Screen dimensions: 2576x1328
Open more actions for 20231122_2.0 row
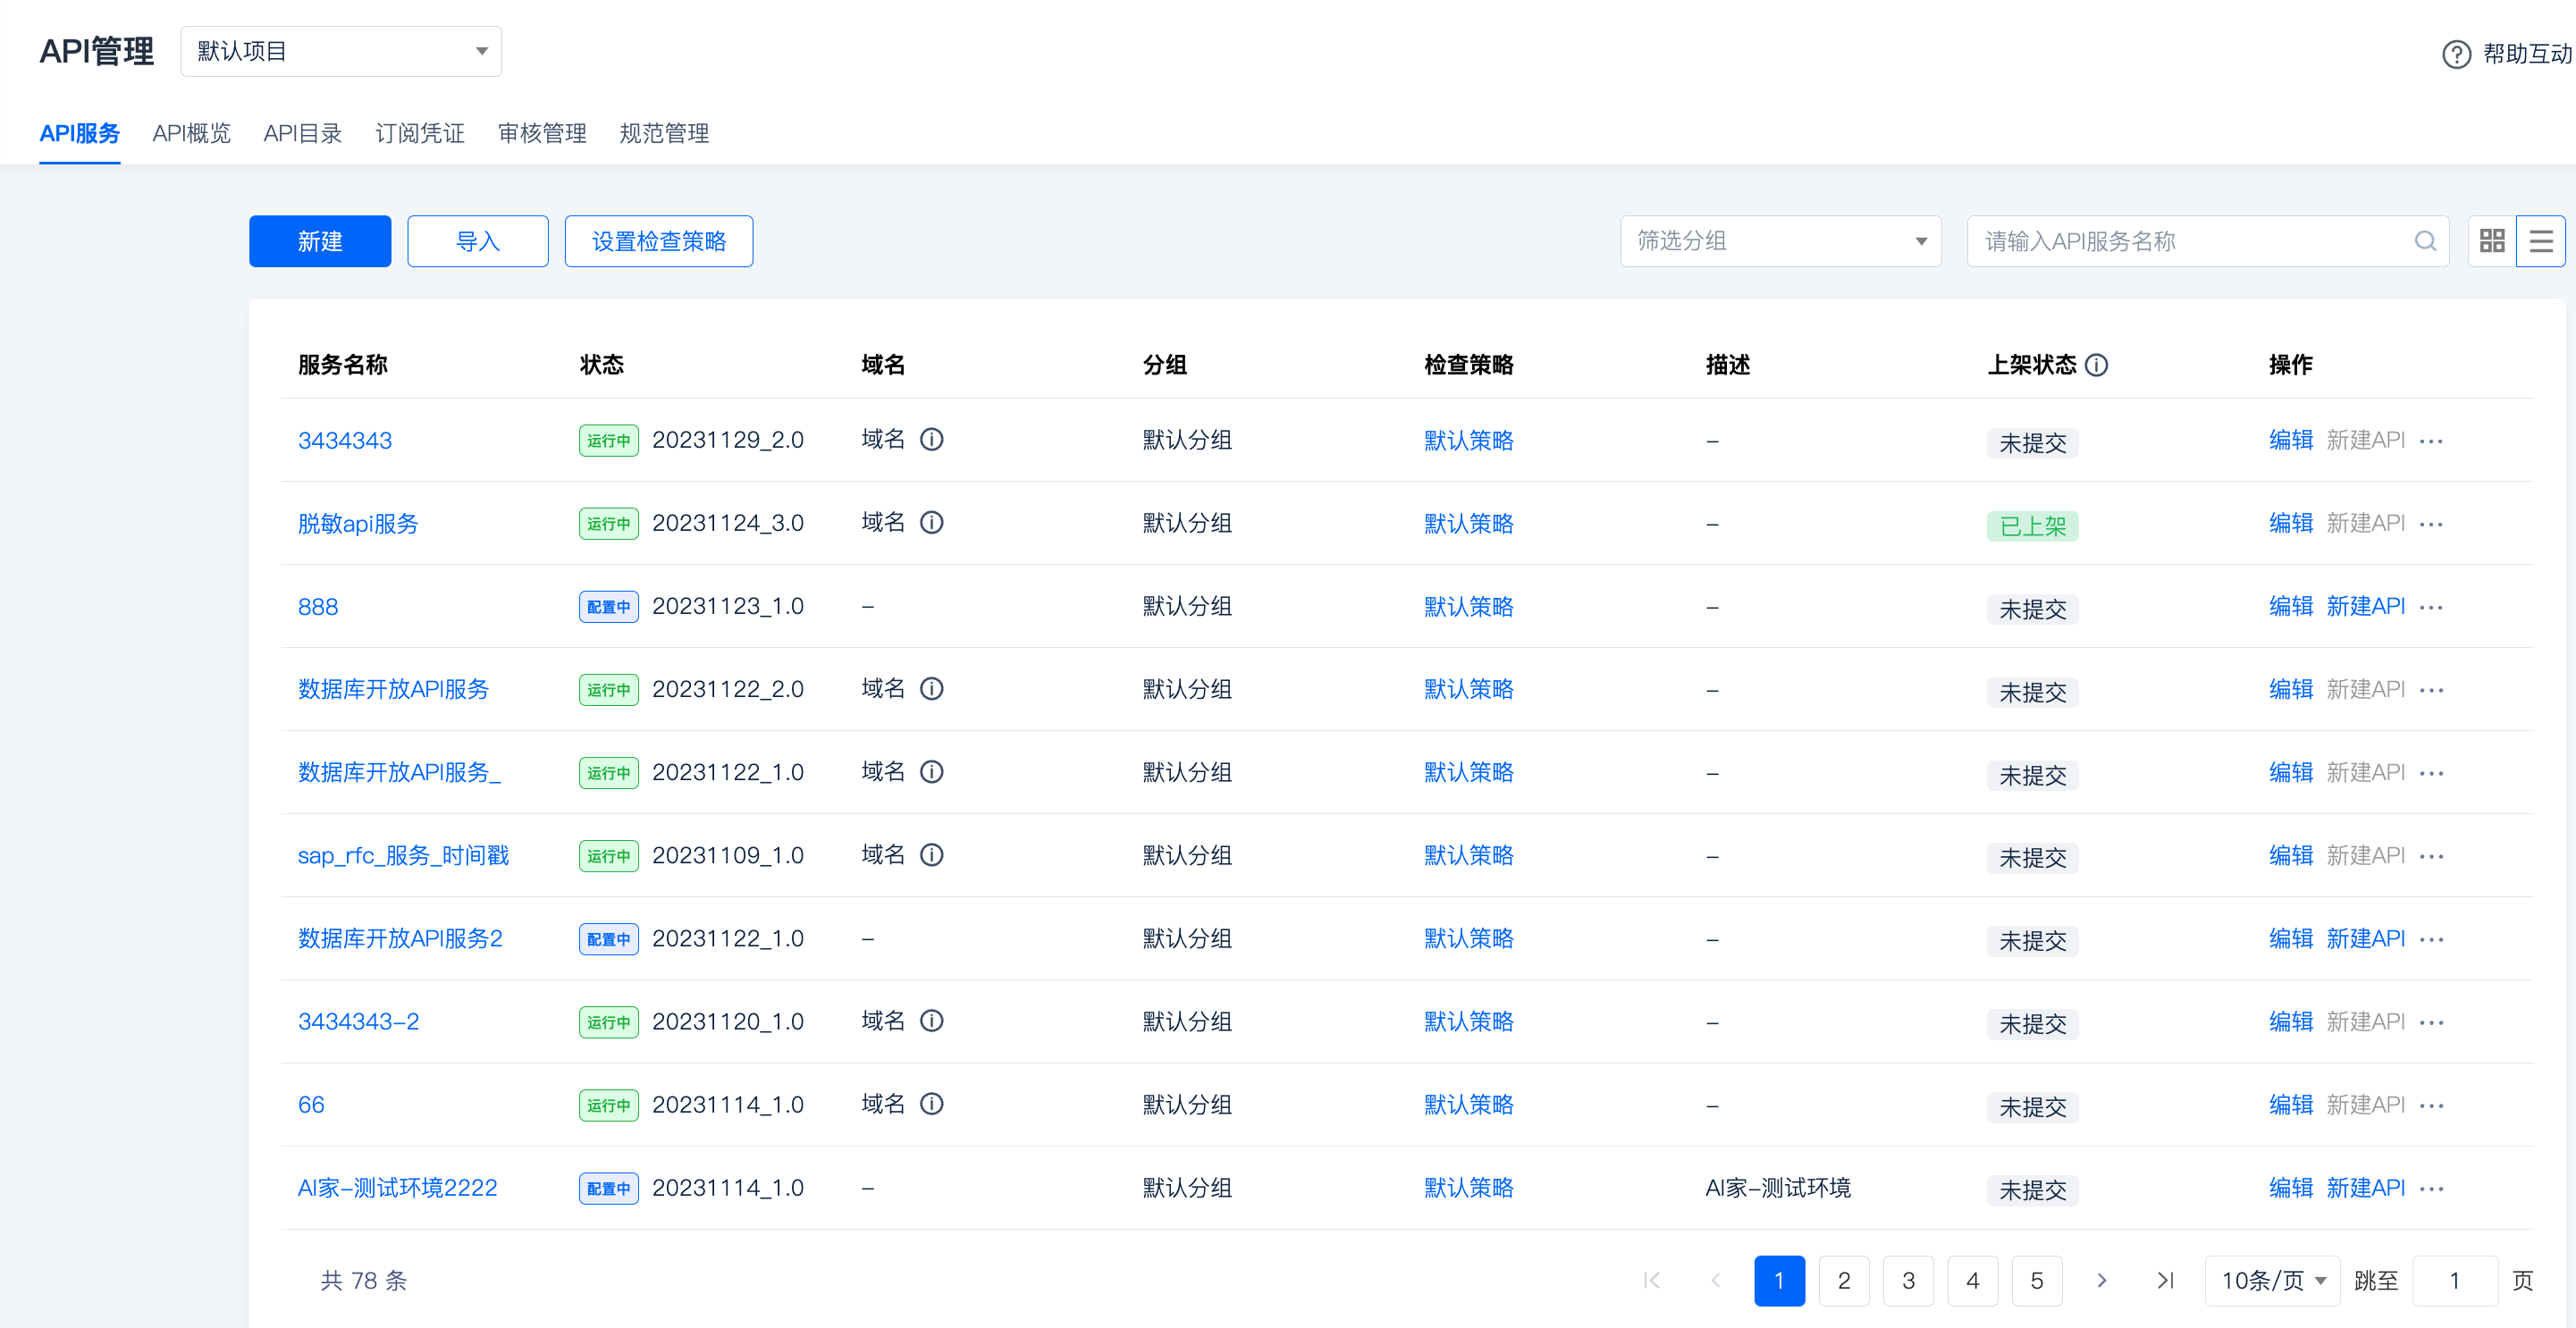coord(2431,690)
